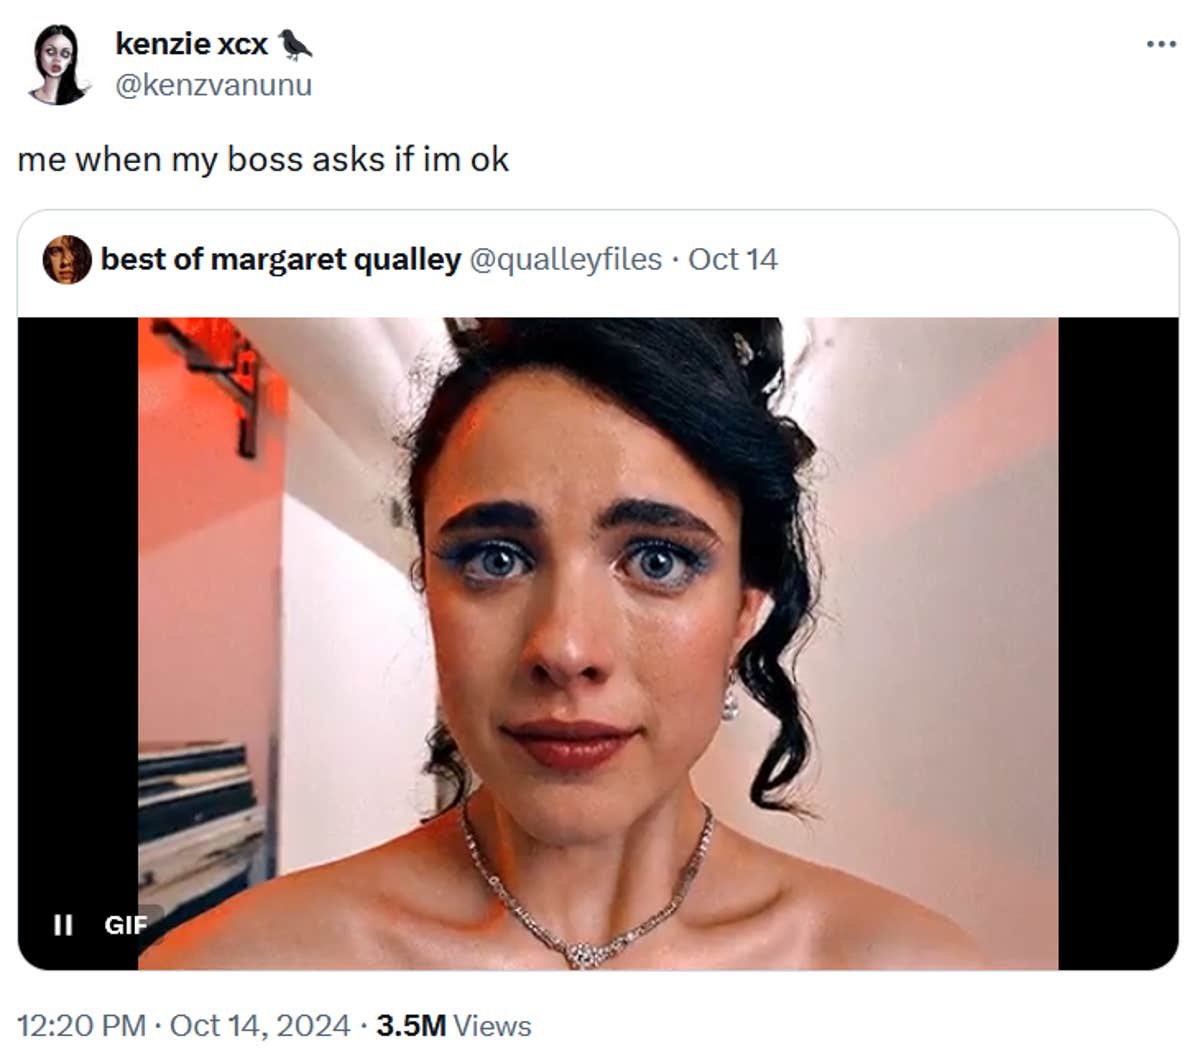Click kenzie xcx's profile avatar

pyautogui.click(x=59, y=65)
